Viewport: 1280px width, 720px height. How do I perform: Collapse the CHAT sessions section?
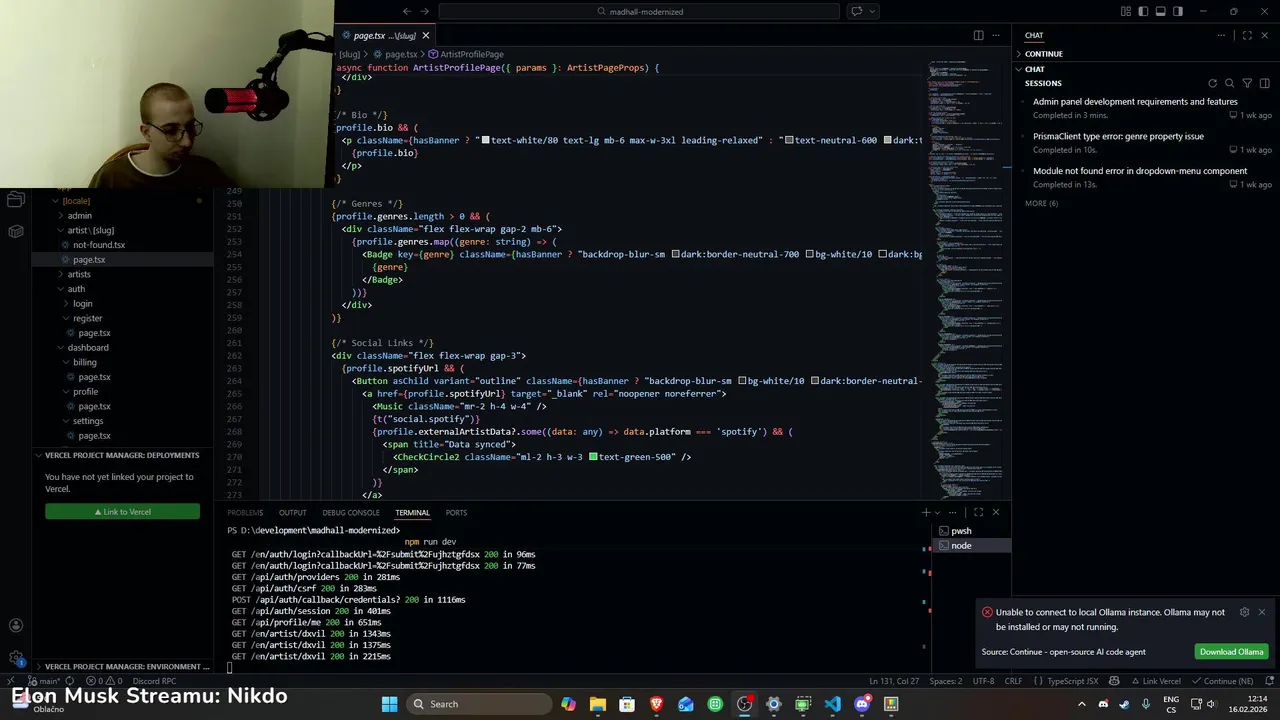click(x=1035, y=69)
